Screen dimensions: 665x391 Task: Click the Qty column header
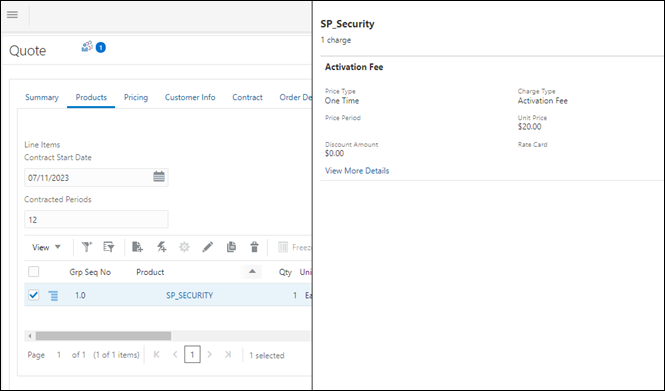click(285, 272)
